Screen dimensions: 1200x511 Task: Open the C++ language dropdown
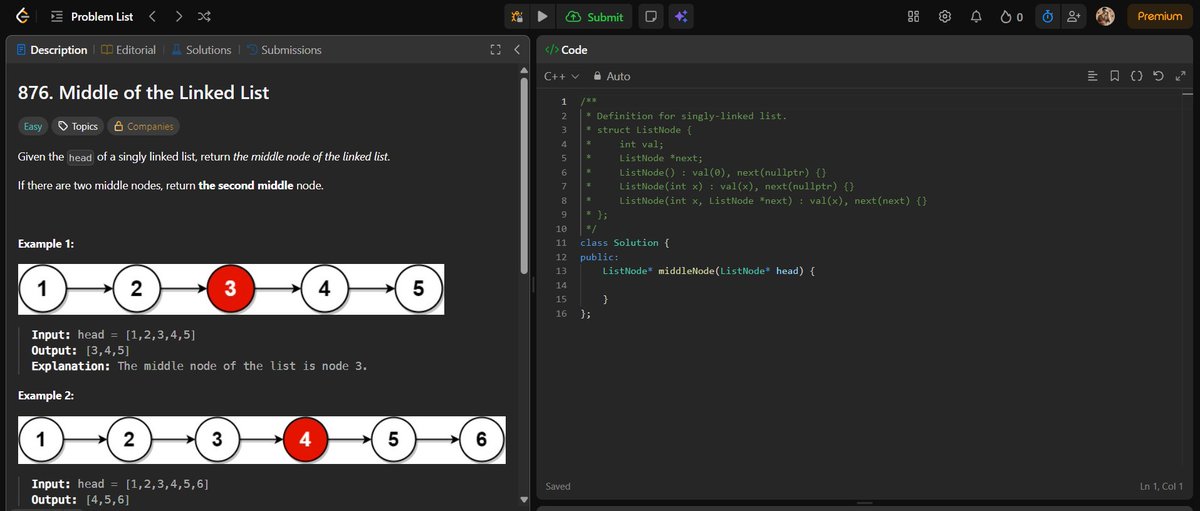click(561, 76)
